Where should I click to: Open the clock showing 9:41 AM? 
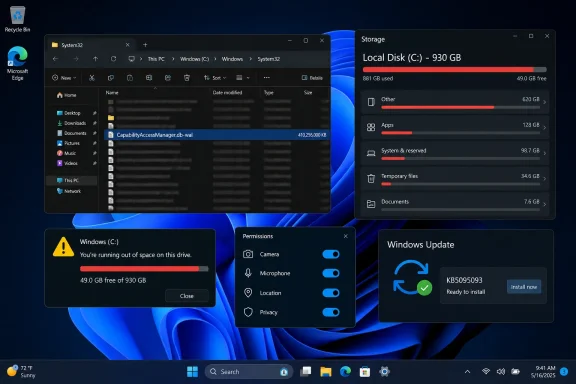coord(543,372)
